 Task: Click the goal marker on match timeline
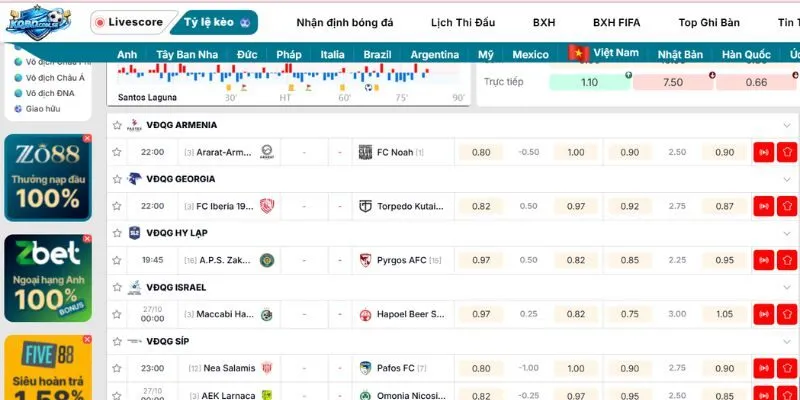368,88
